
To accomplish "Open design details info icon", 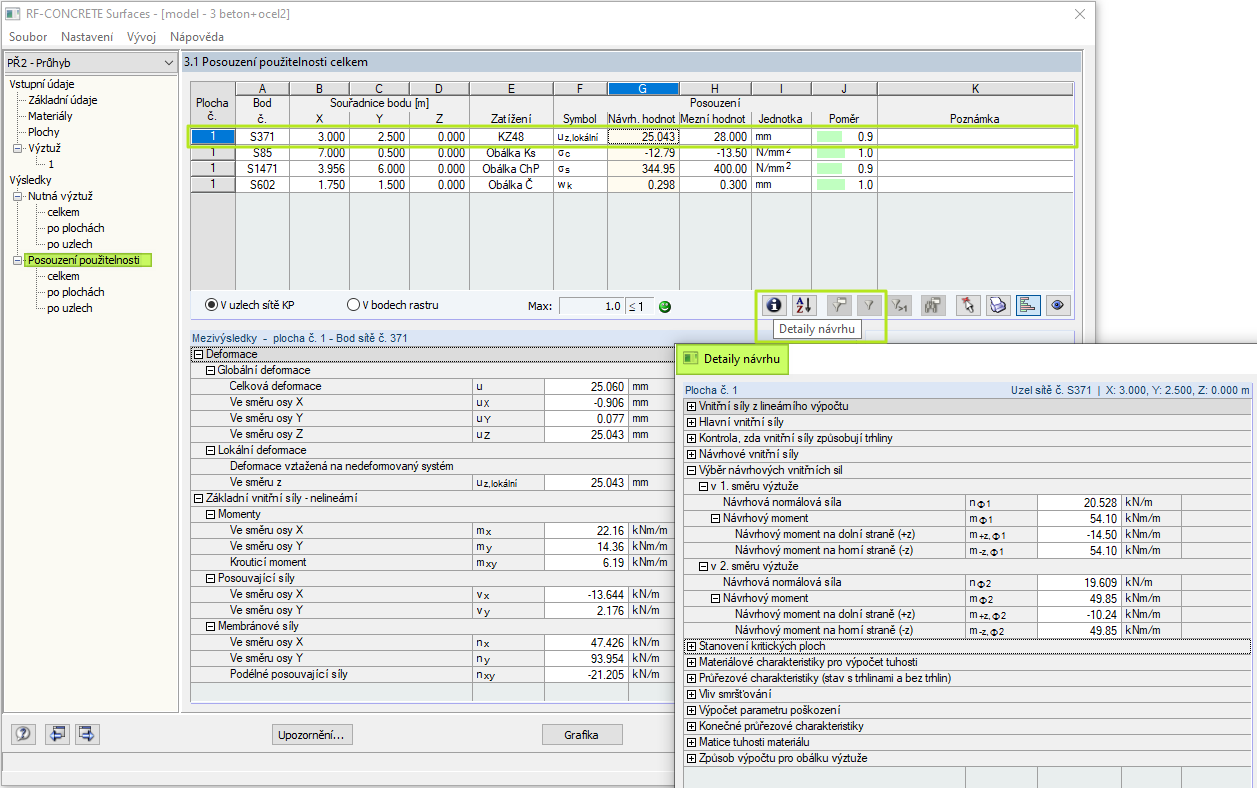I will pyautogui.click(x=772, y=306).
